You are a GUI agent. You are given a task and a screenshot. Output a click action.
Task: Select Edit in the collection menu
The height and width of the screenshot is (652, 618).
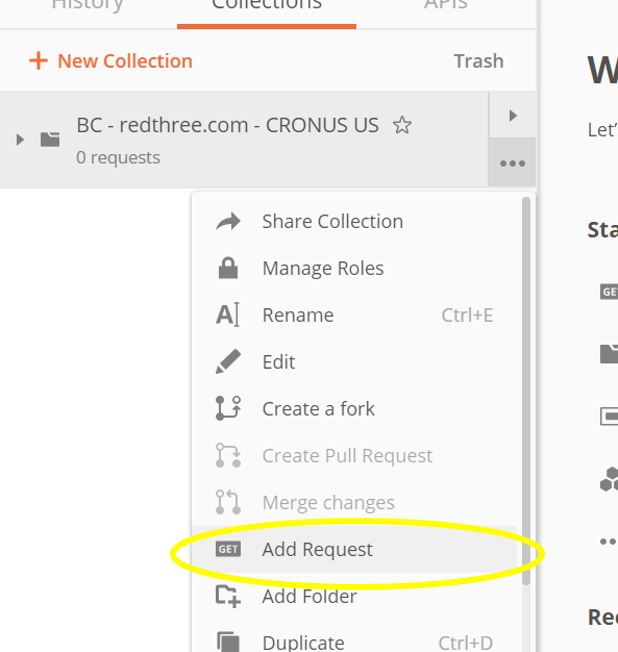(354, 361)
